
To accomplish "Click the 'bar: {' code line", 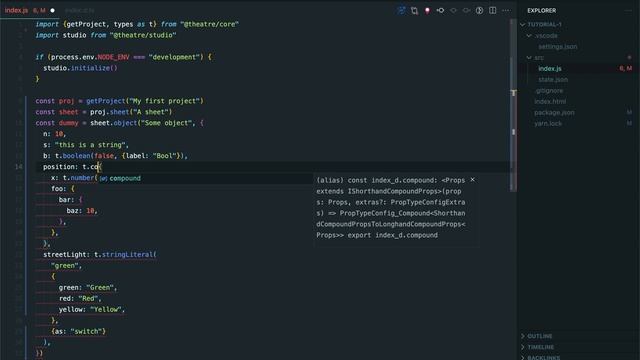I will [70, 200].
